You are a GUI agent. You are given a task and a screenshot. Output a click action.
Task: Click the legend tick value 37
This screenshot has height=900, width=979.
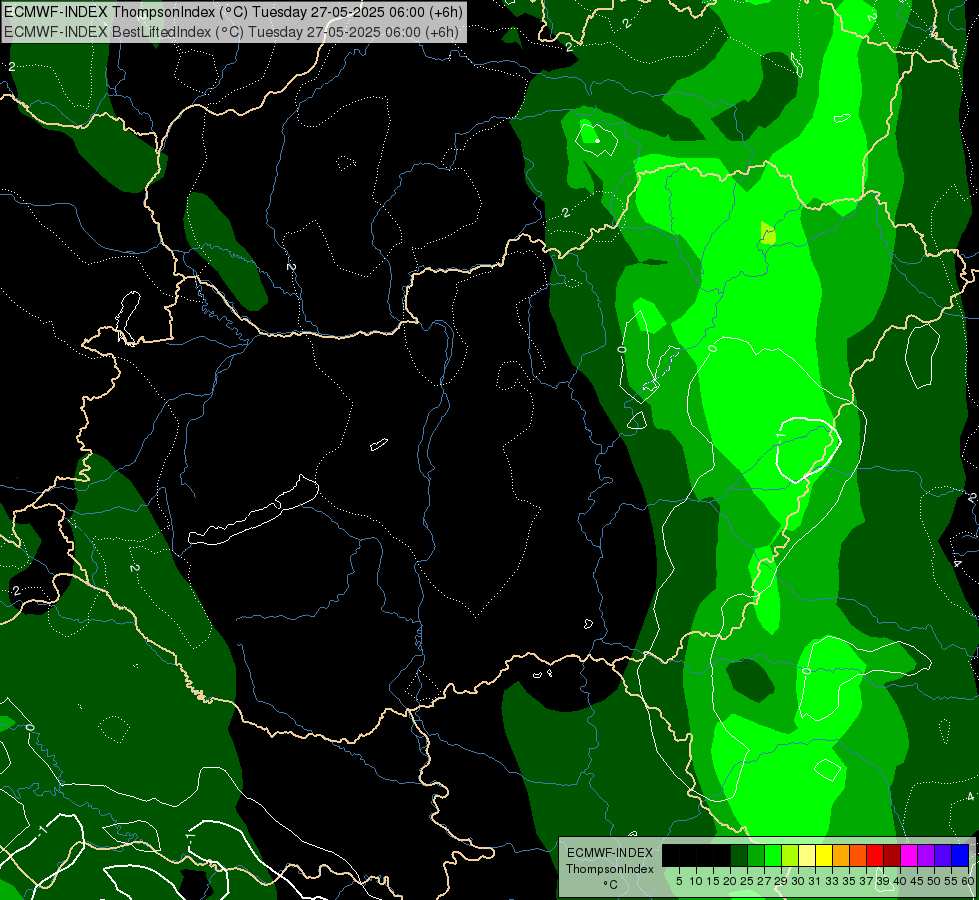coord(866,881)
